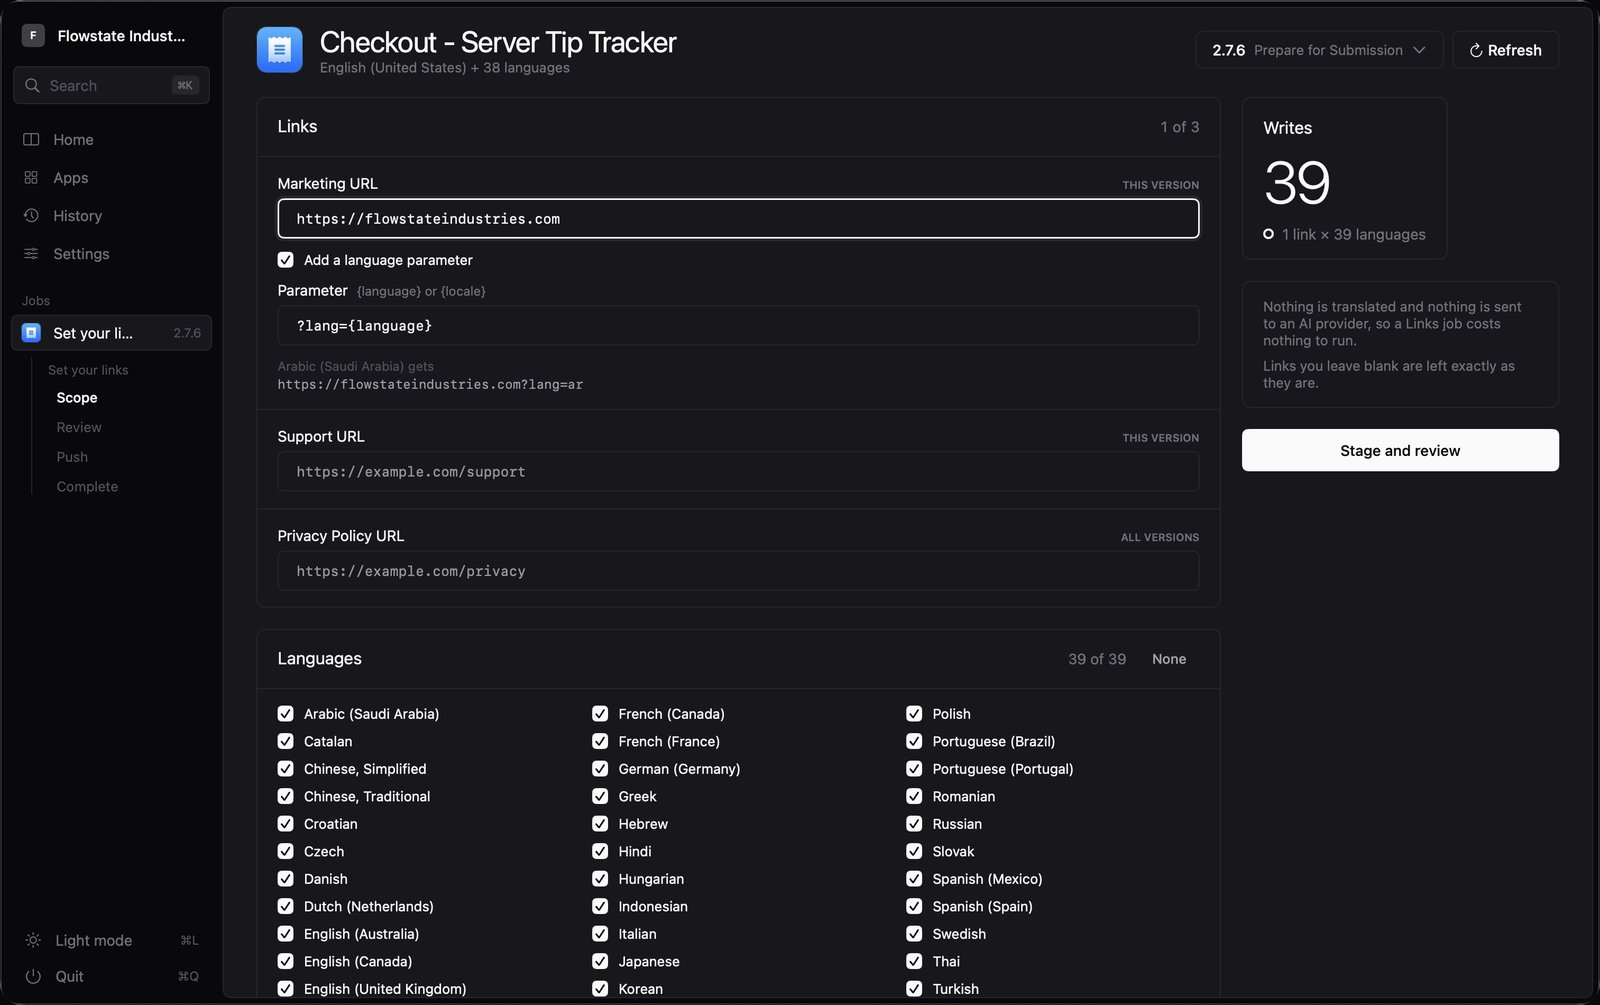
Task: Open Apps via its grid icon
Action: (31, 177)
